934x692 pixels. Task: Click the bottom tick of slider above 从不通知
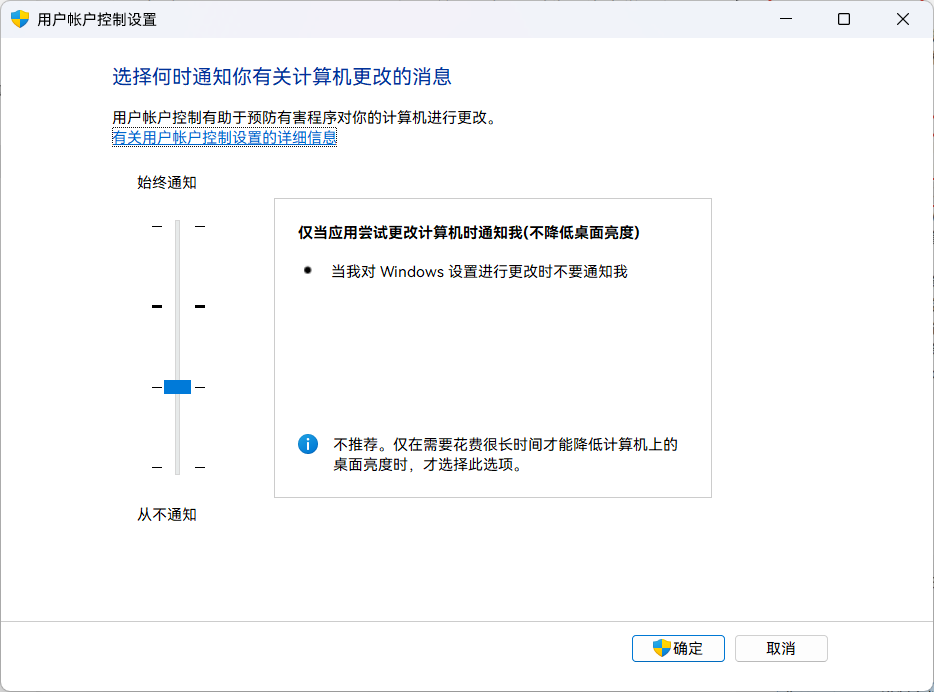click(178, 467)
